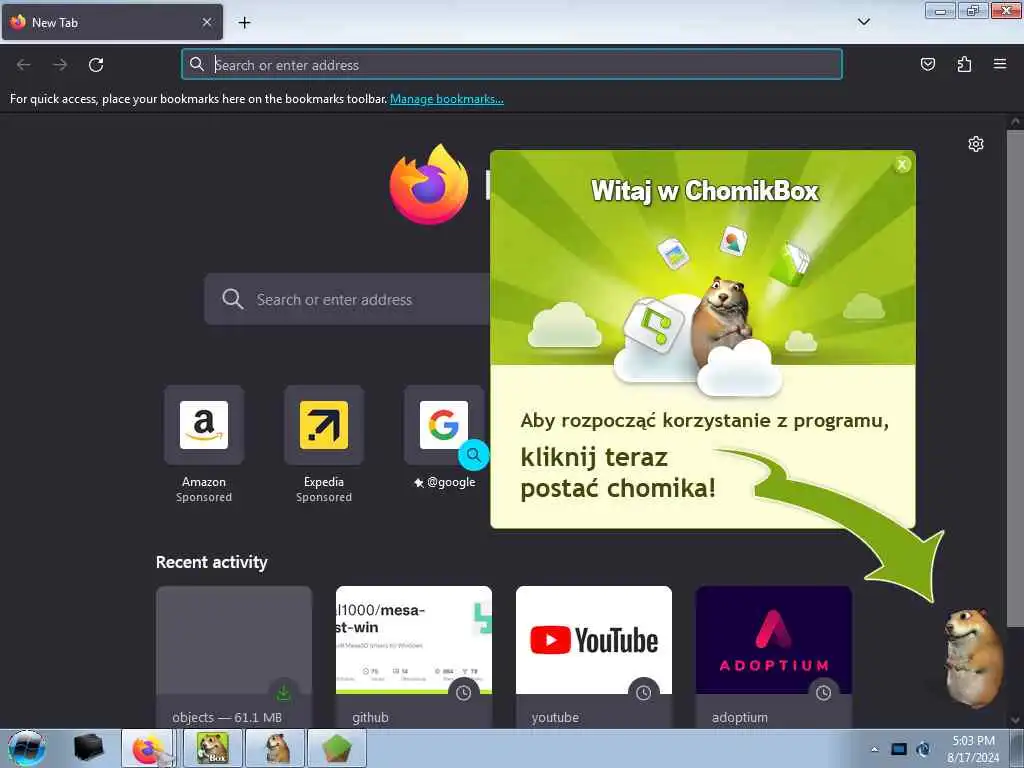Open the Extensions puzzle icon

(x=964, y=64)
